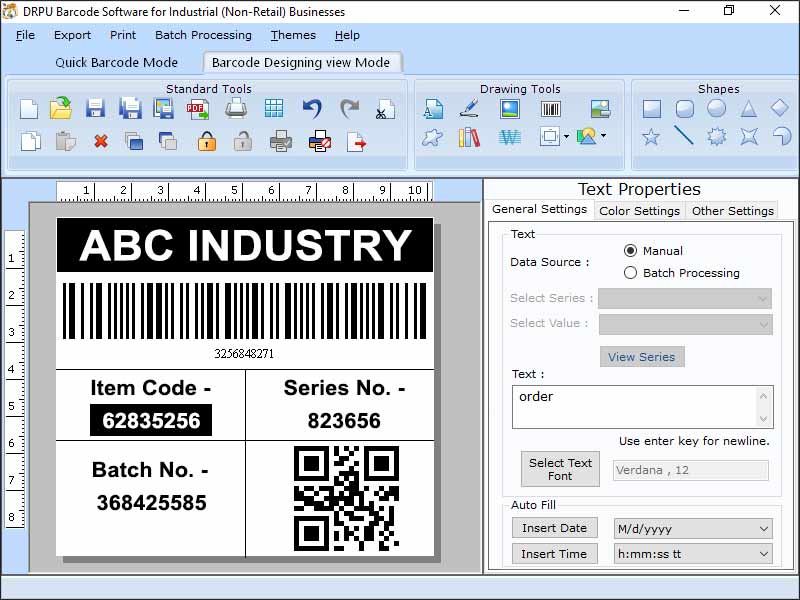Viewport: 800px width, 600px height.
Task: Open the Themes menu
Action: [x=292, y=35]
